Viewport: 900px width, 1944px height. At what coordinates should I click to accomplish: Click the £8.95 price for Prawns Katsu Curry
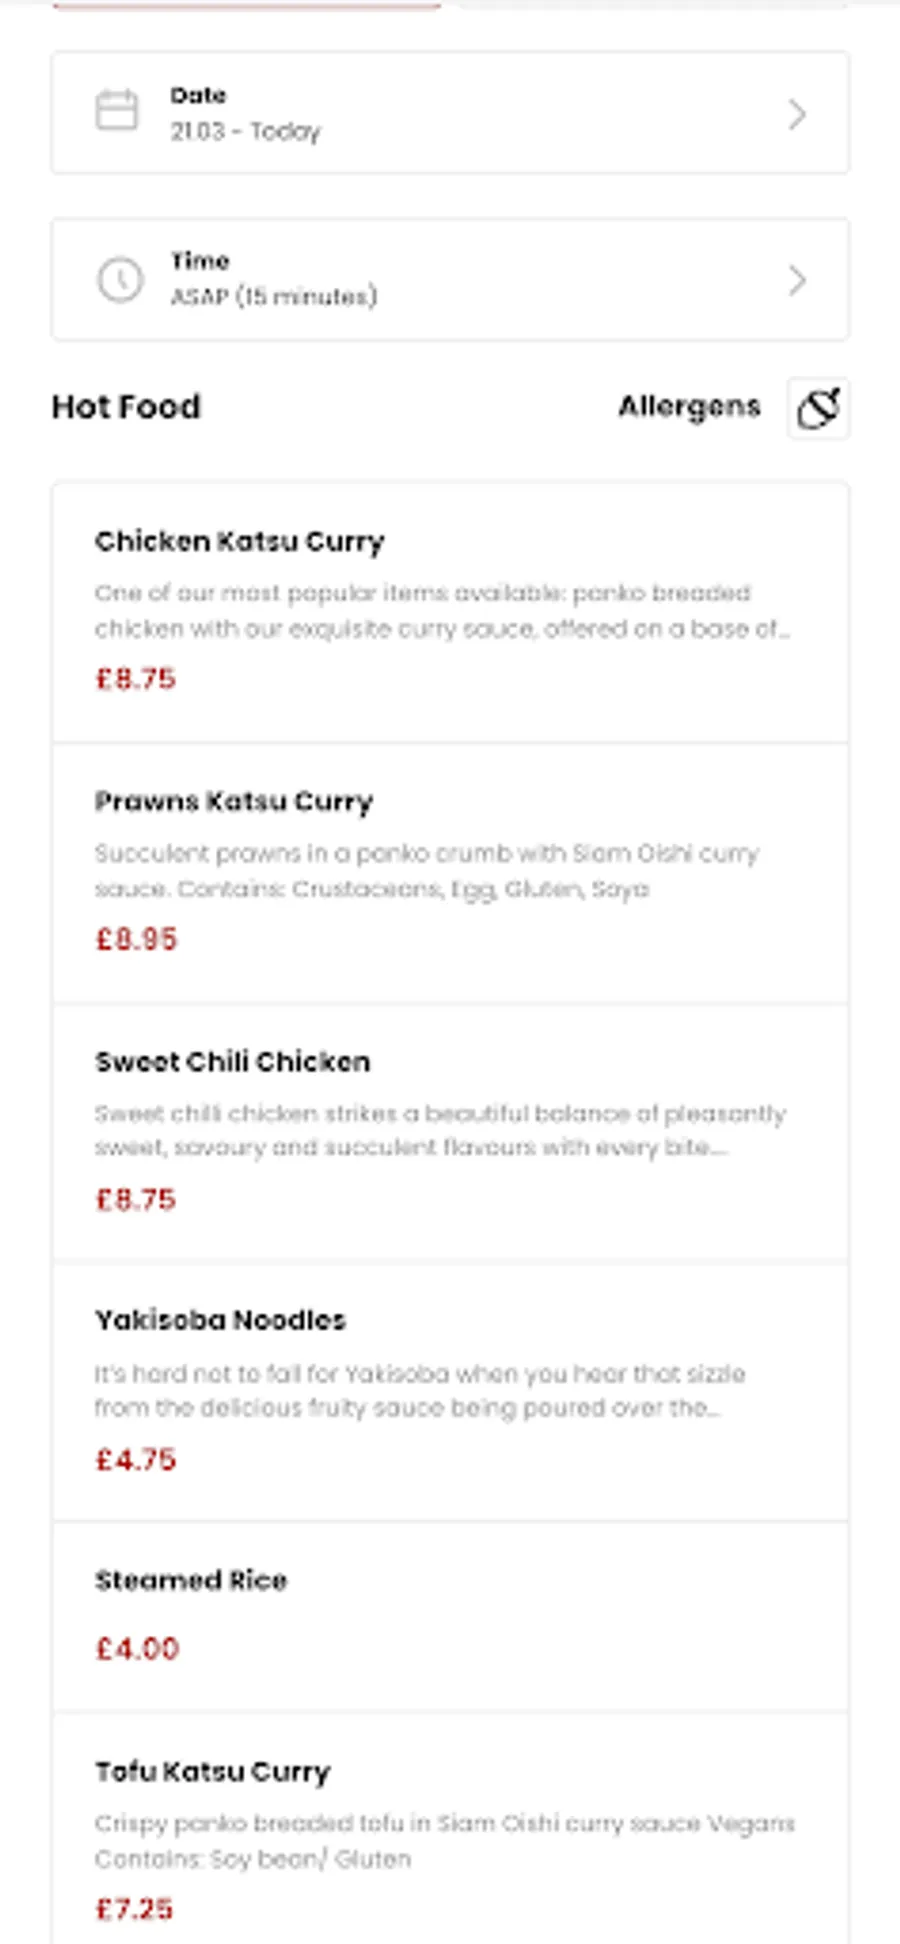tap(136, 939)
